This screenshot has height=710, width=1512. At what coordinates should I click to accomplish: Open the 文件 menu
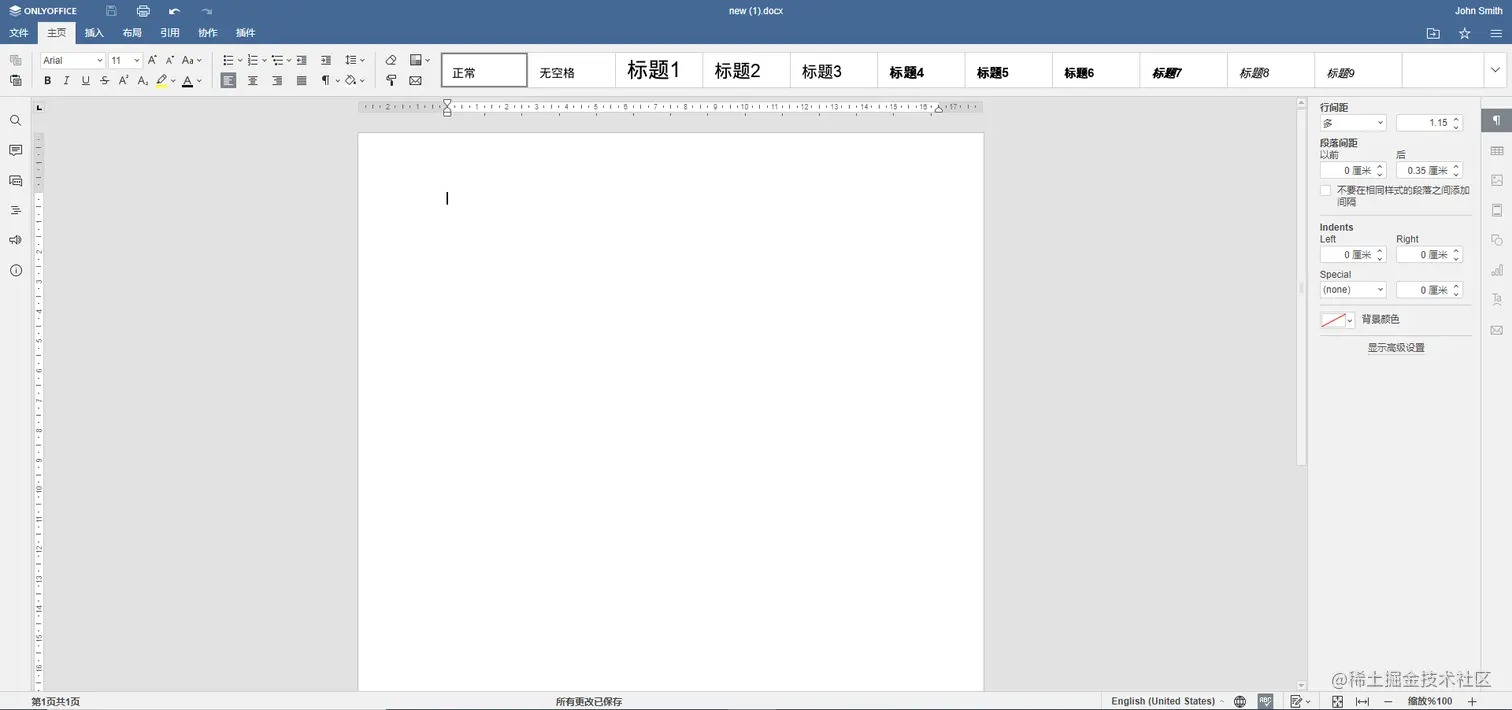pyautogui.click(x=19, y=32)
